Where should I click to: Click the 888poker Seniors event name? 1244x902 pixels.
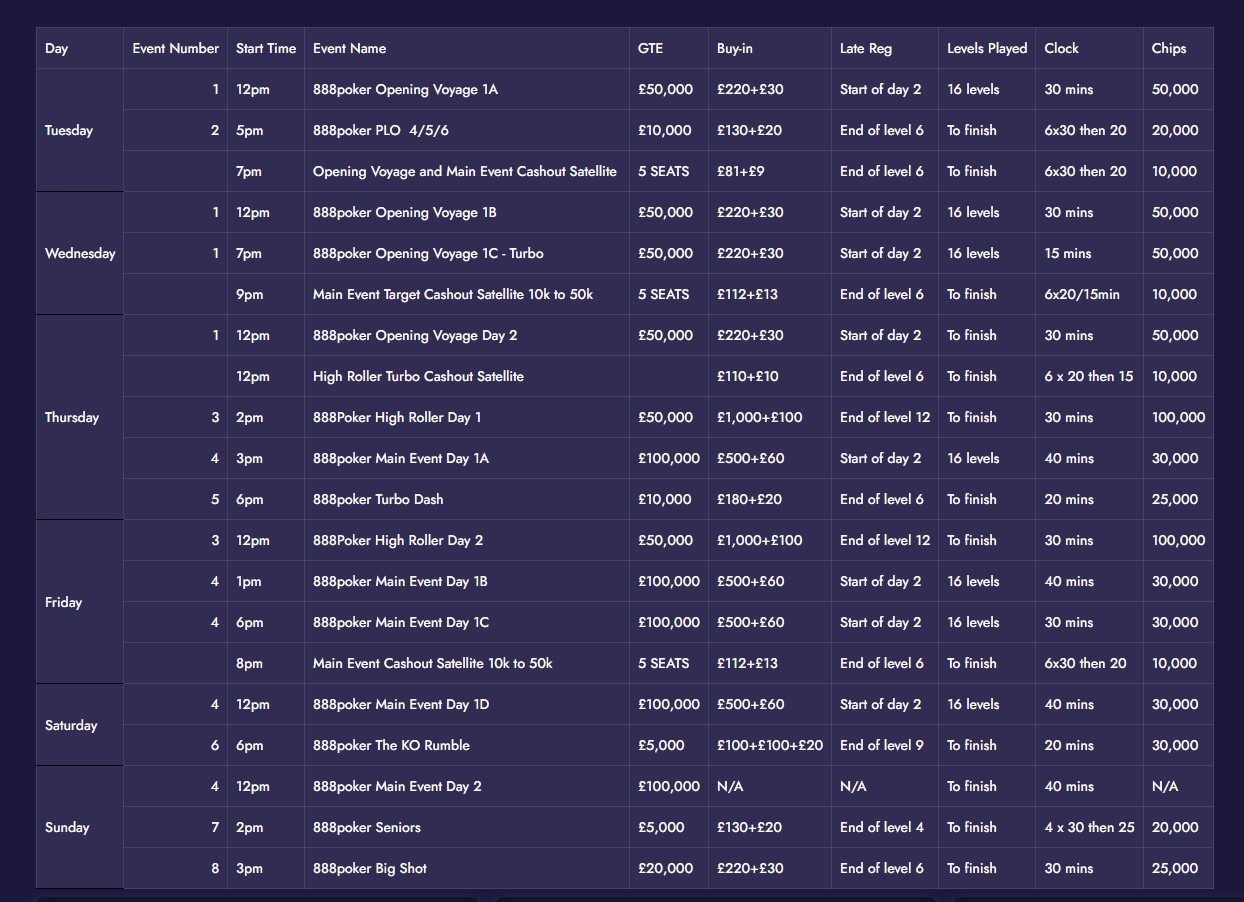click(367, 827)
